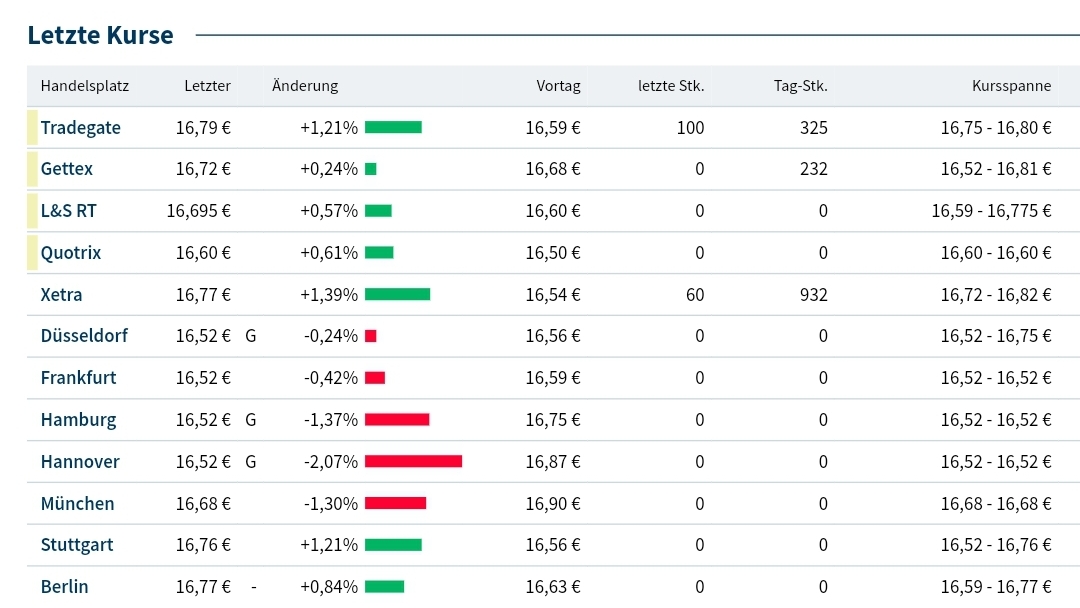1080x608 pixels.
Task: Click the green change bar for Xetra
Action: (397, 294)
